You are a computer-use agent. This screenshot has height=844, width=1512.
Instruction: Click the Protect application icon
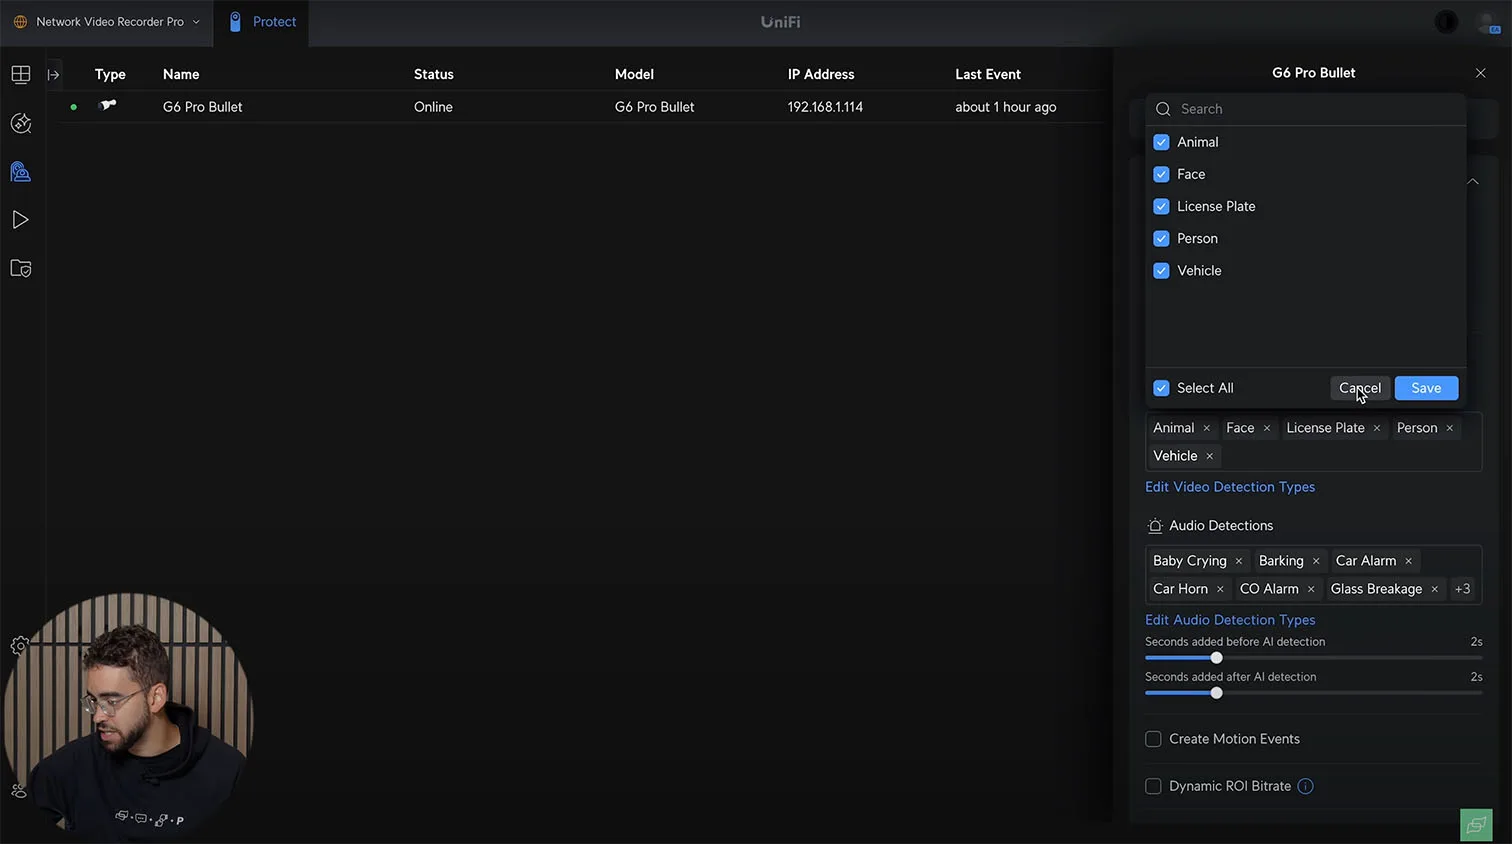(235, 22)
